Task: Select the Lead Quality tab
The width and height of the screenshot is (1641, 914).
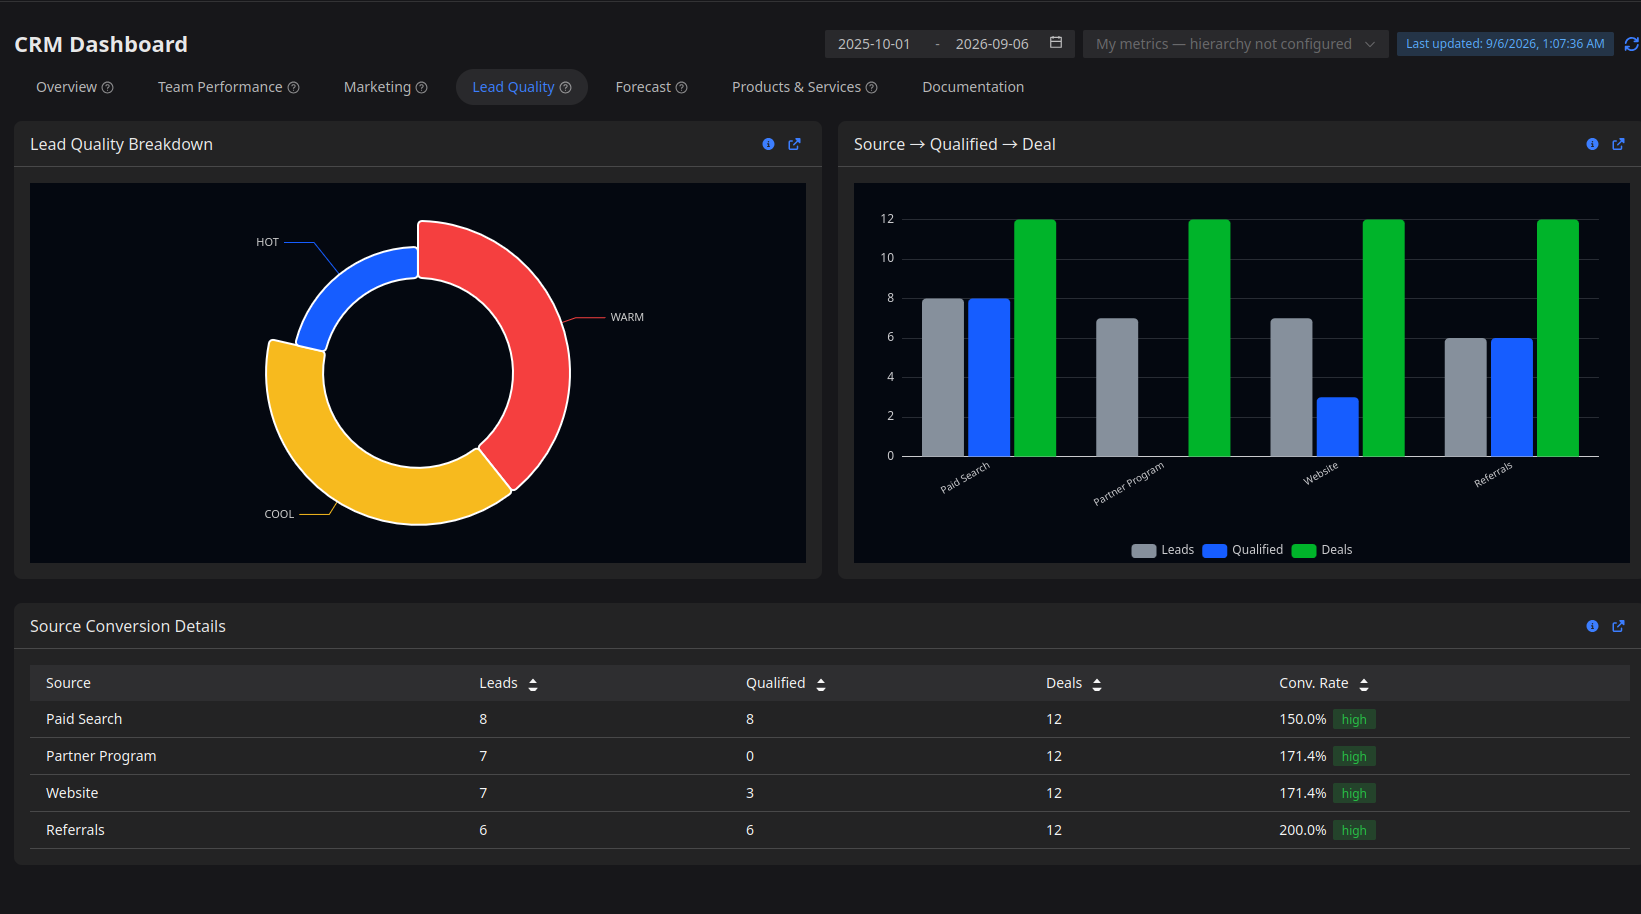Action: click(522, 87)
